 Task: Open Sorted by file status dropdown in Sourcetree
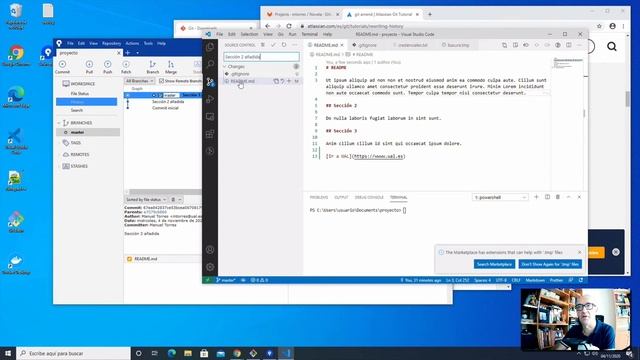[146, 200]
